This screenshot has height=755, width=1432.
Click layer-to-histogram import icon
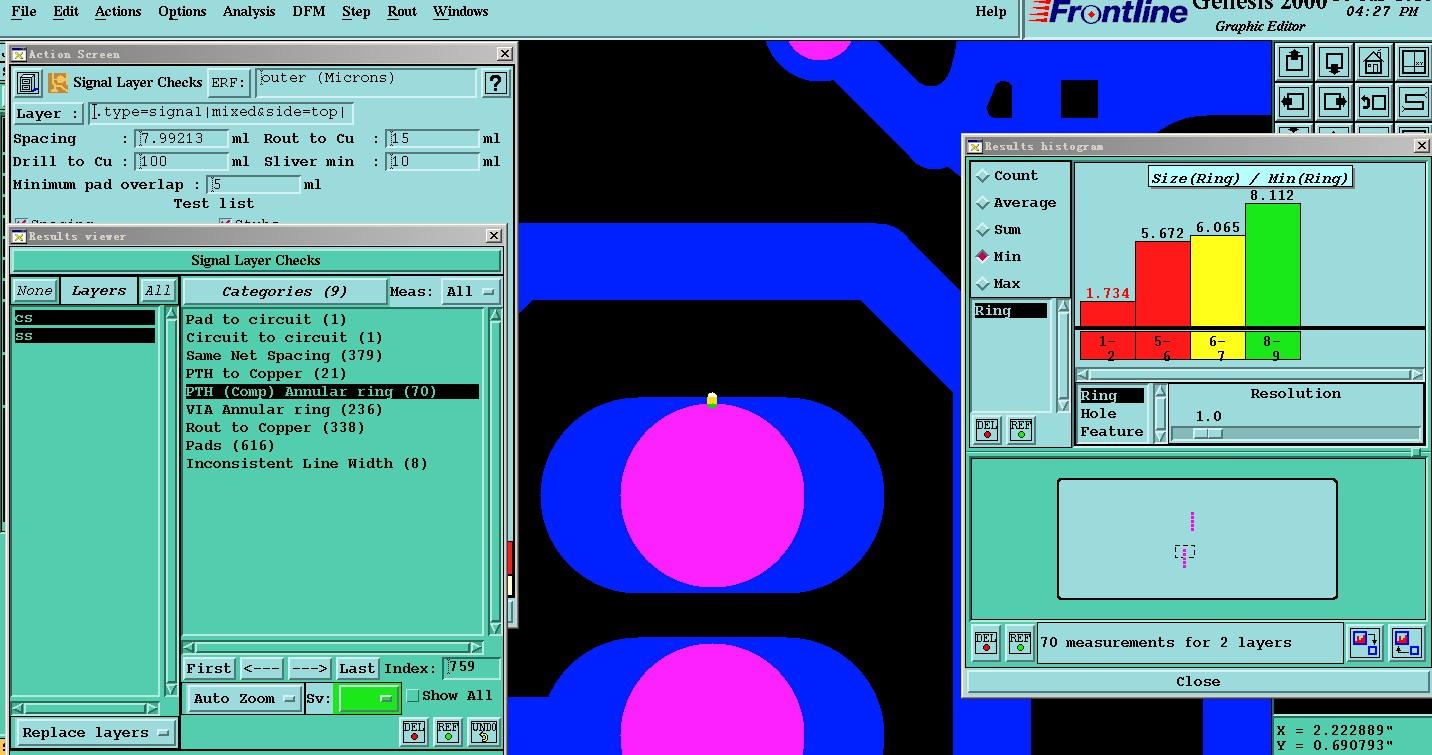[x=1406, y=642]
